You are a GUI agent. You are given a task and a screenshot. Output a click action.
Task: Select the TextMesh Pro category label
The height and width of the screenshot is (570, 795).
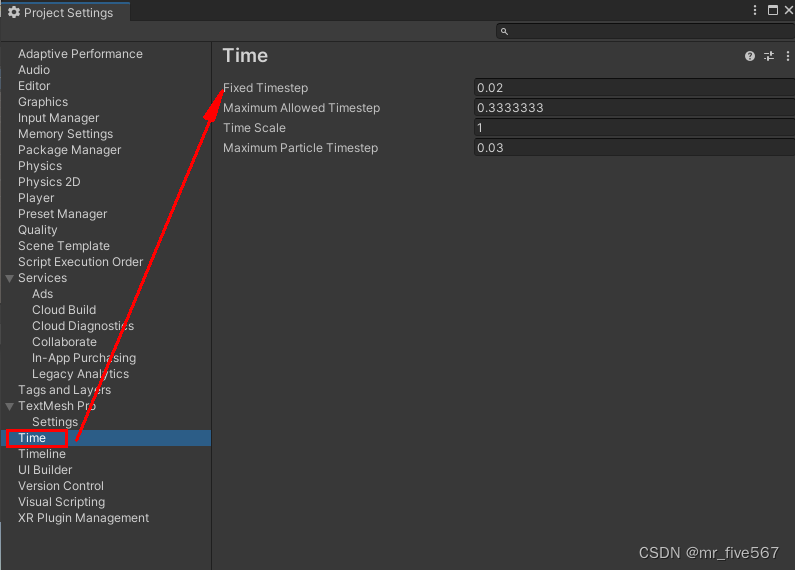(x=57, y=406)
